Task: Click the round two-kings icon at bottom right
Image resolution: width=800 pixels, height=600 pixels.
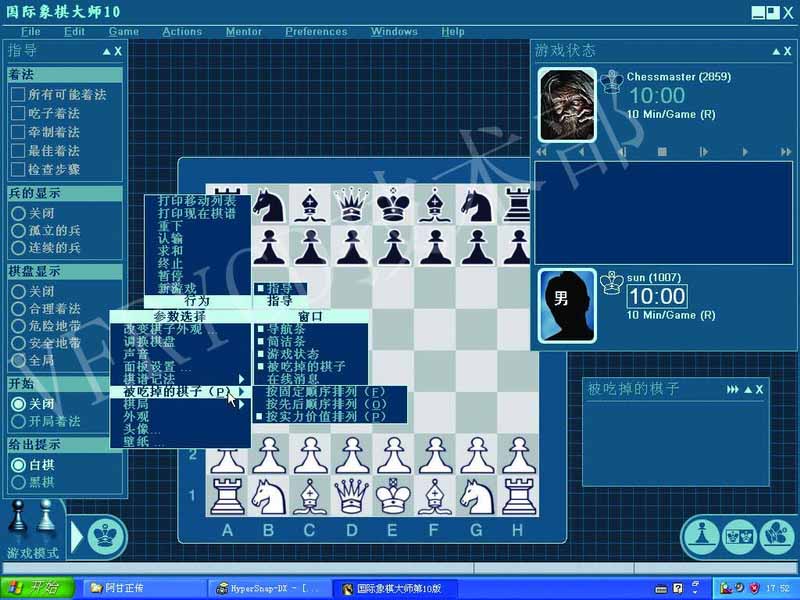Action: click(x=739, y=536)
